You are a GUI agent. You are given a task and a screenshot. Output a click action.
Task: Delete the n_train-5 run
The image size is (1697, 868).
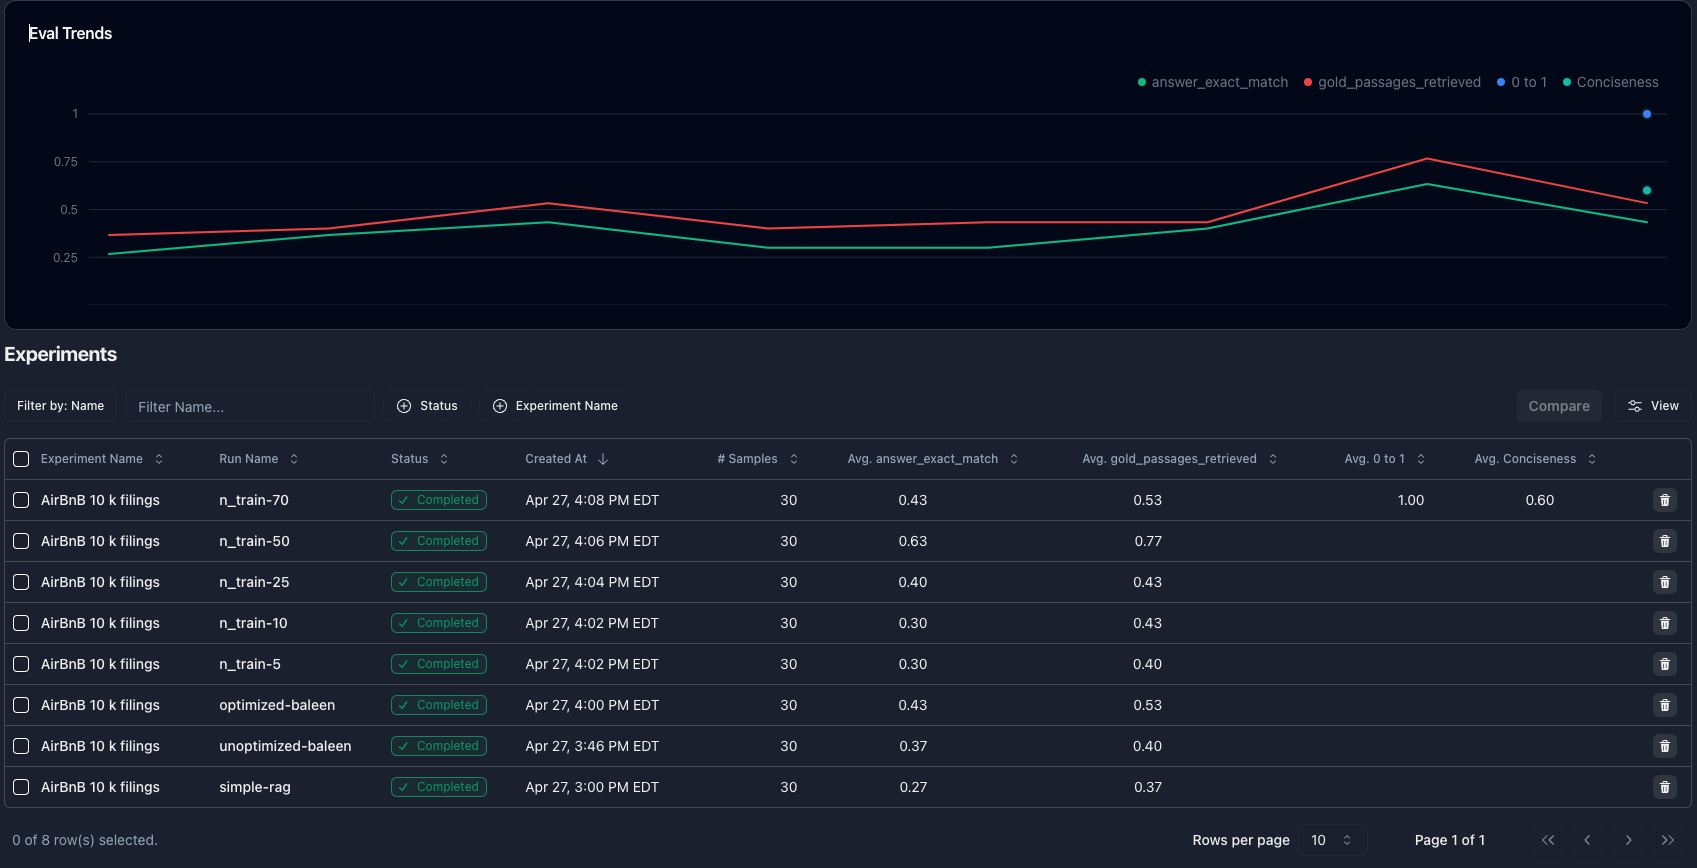coord(1665,664)
